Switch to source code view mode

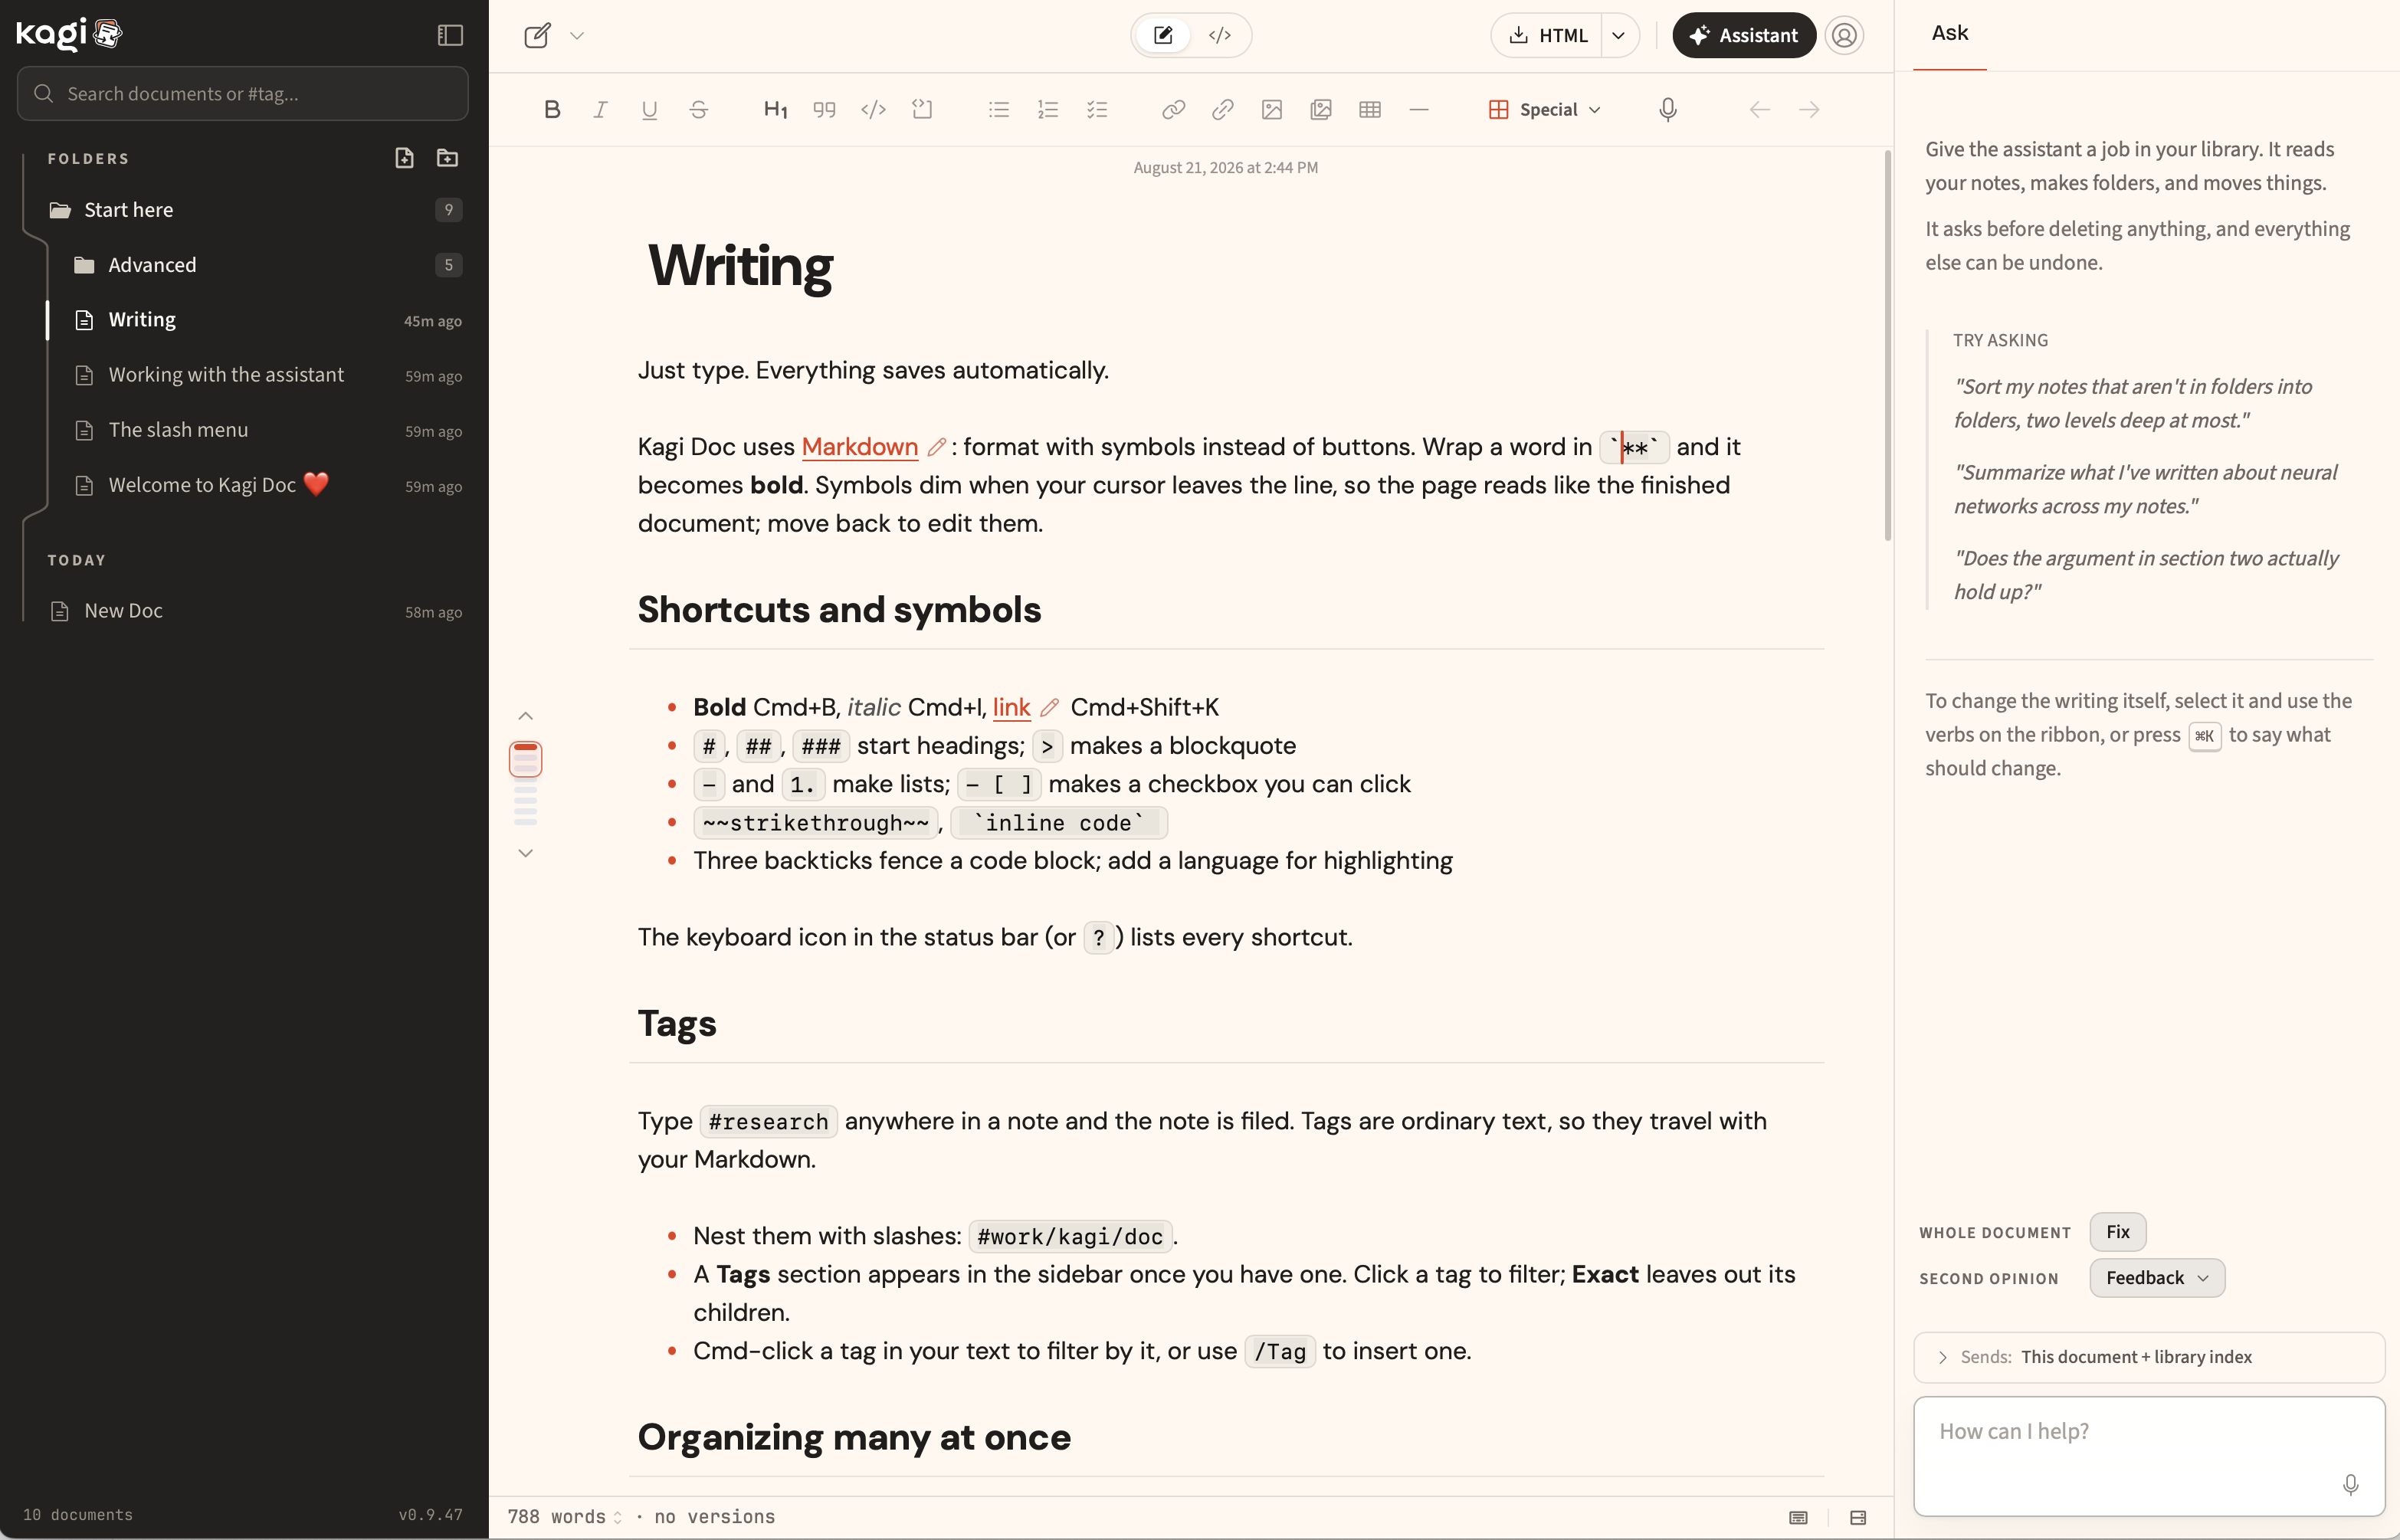pyautogui.click(x=1219, y=35)
